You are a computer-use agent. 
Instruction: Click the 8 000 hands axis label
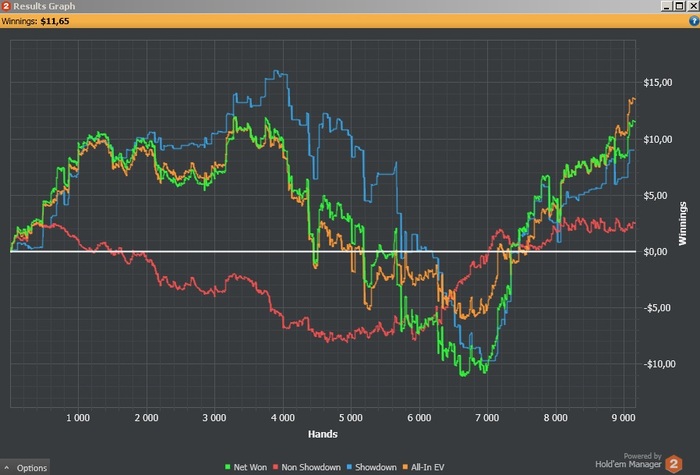pos(555,418)
